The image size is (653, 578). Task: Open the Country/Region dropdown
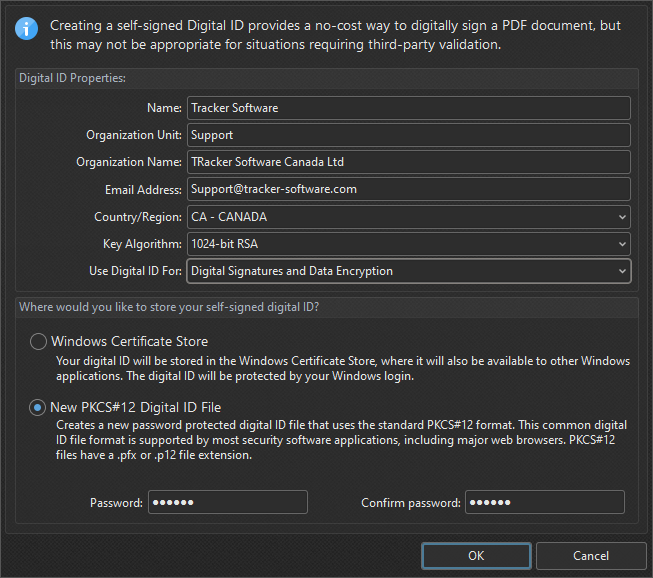click(x=409, y=217)
